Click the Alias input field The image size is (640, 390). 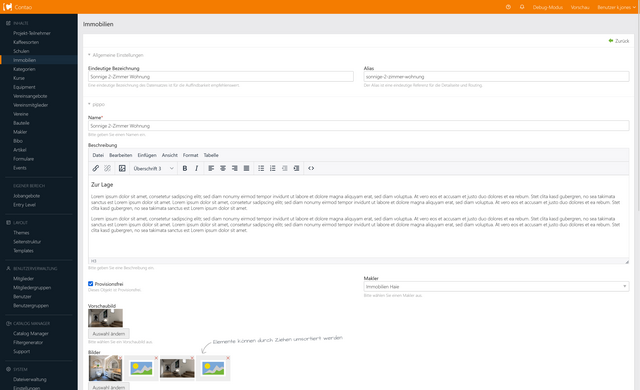coord(496,76)
